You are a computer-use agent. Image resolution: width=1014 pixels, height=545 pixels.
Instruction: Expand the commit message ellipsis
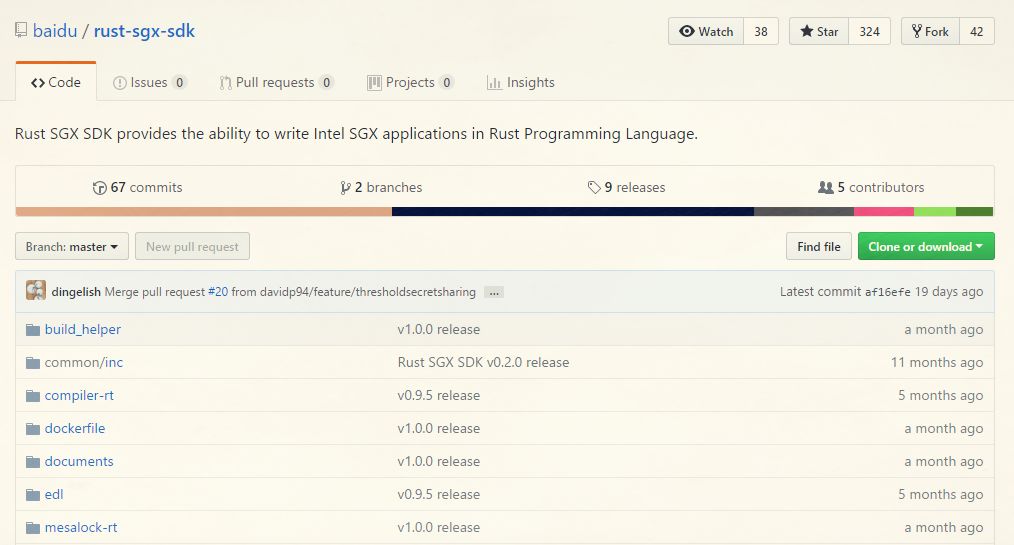pyautogui.click(x=494, y=293)
